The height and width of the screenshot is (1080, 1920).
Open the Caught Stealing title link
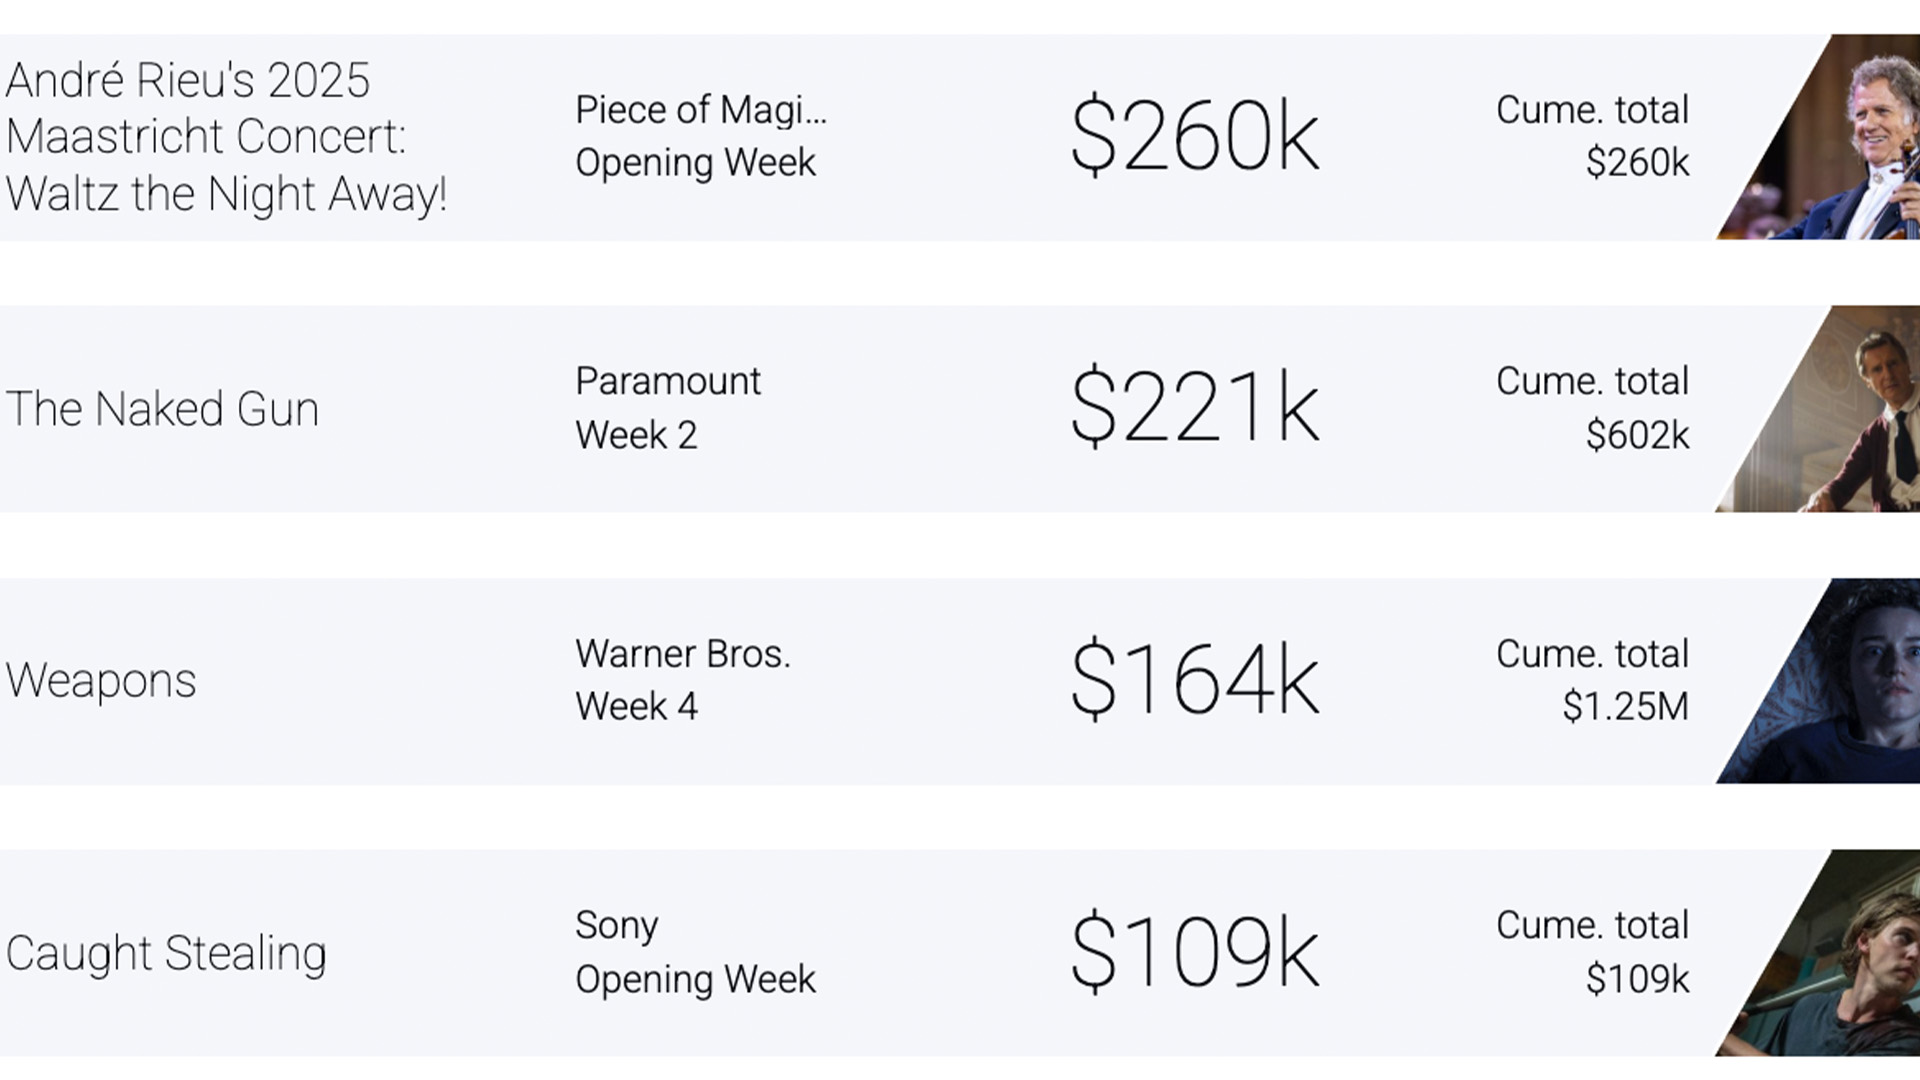(166, 953)
